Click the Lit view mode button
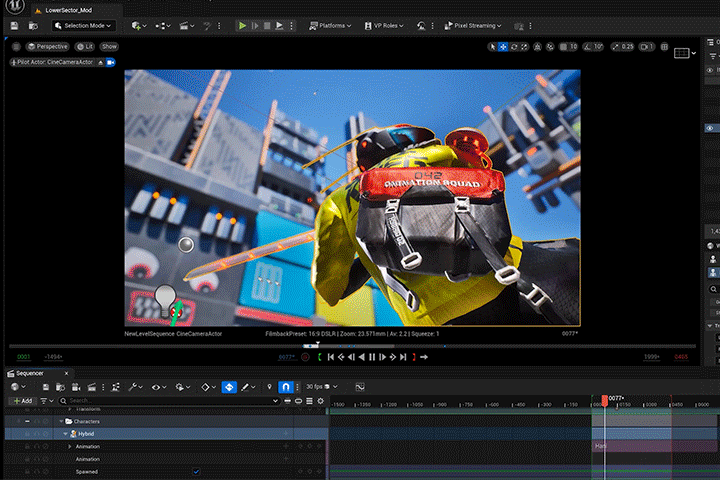Viewport: 720px width, 480px height. [x=85, y=46]
